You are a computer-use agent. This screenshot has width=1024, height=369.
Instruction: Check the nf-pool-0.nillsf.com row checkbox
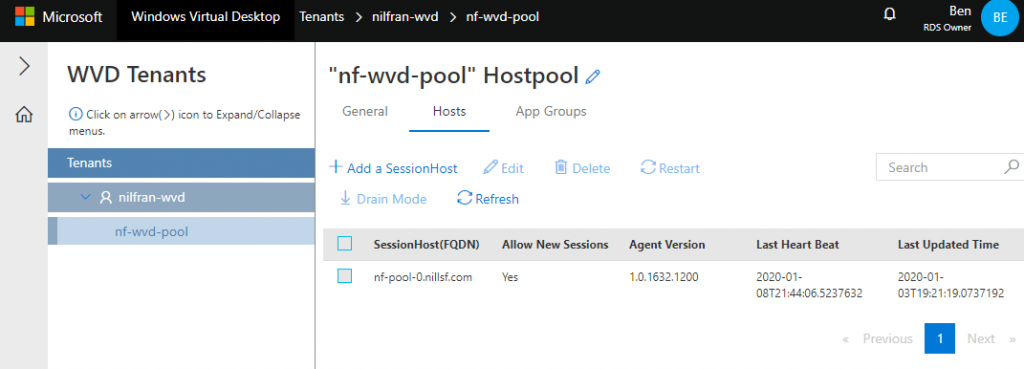click(x=345, y=276)
